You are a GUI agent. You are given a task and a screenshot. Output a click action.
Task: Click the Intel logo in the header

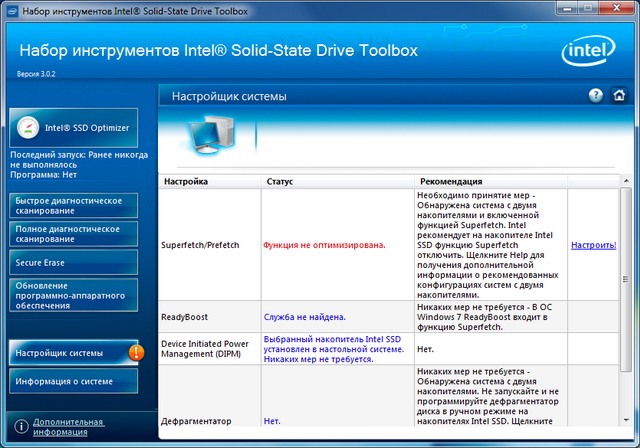[x=589, y=51]
